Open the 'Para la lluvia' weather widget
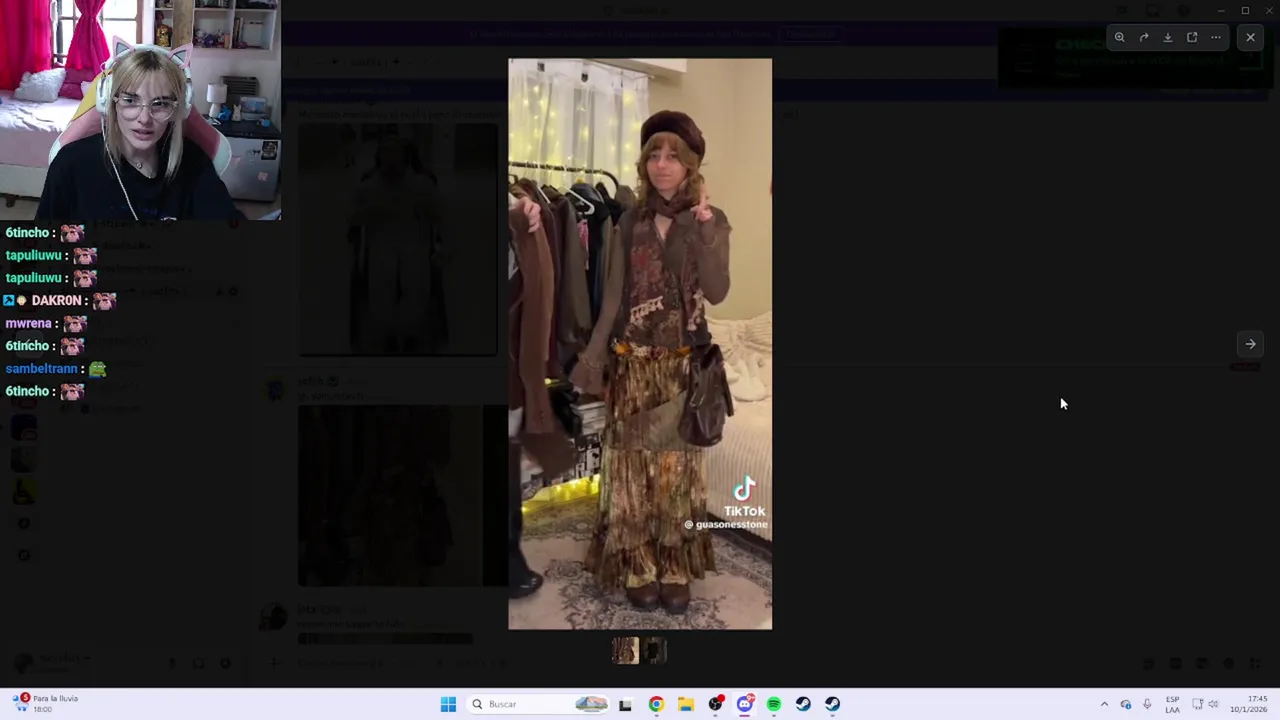1280x720 pixels. (x=46, y=704)
